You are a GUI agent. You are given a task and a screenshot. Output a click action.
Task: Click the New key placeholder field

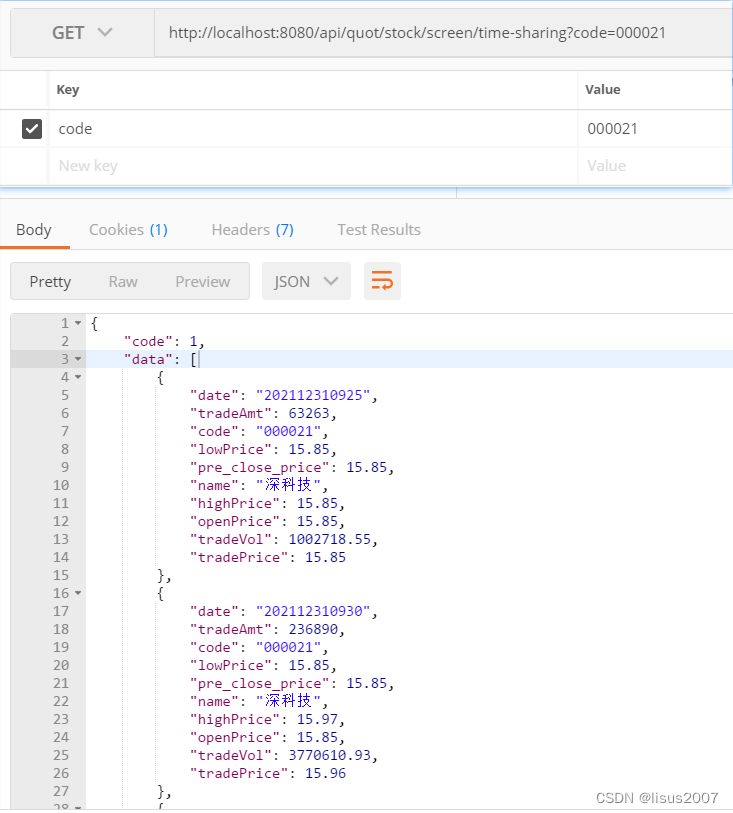point(313,166)
